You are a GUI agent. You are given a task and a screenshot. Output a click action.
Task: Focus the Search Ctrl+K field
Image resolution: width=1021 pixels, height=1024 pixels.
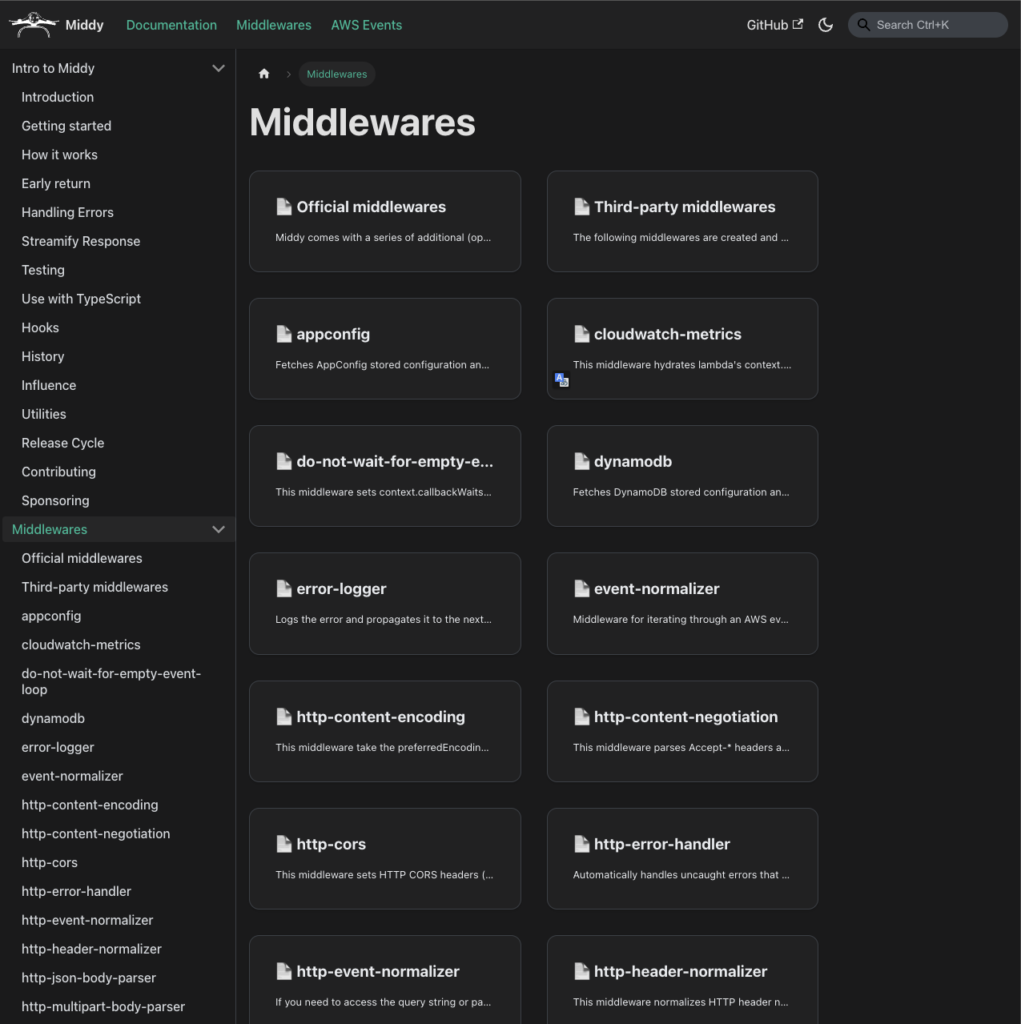tap(928, 25)
